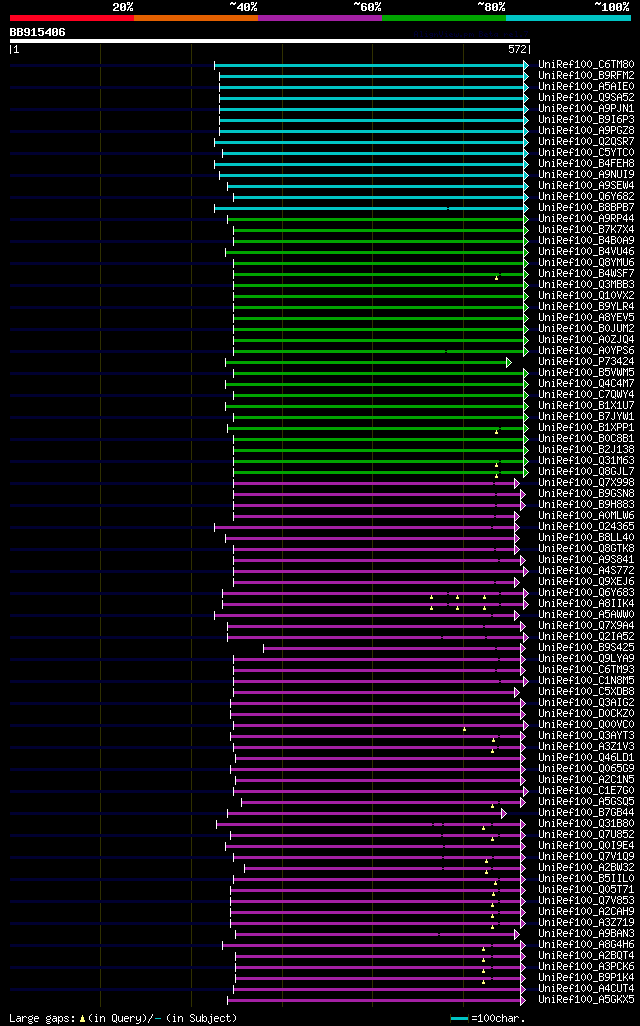Click the yellow gap marker on B1XPP1 row
The width and height of the screenshot is (640, 1026).
[x=497, y=432]
